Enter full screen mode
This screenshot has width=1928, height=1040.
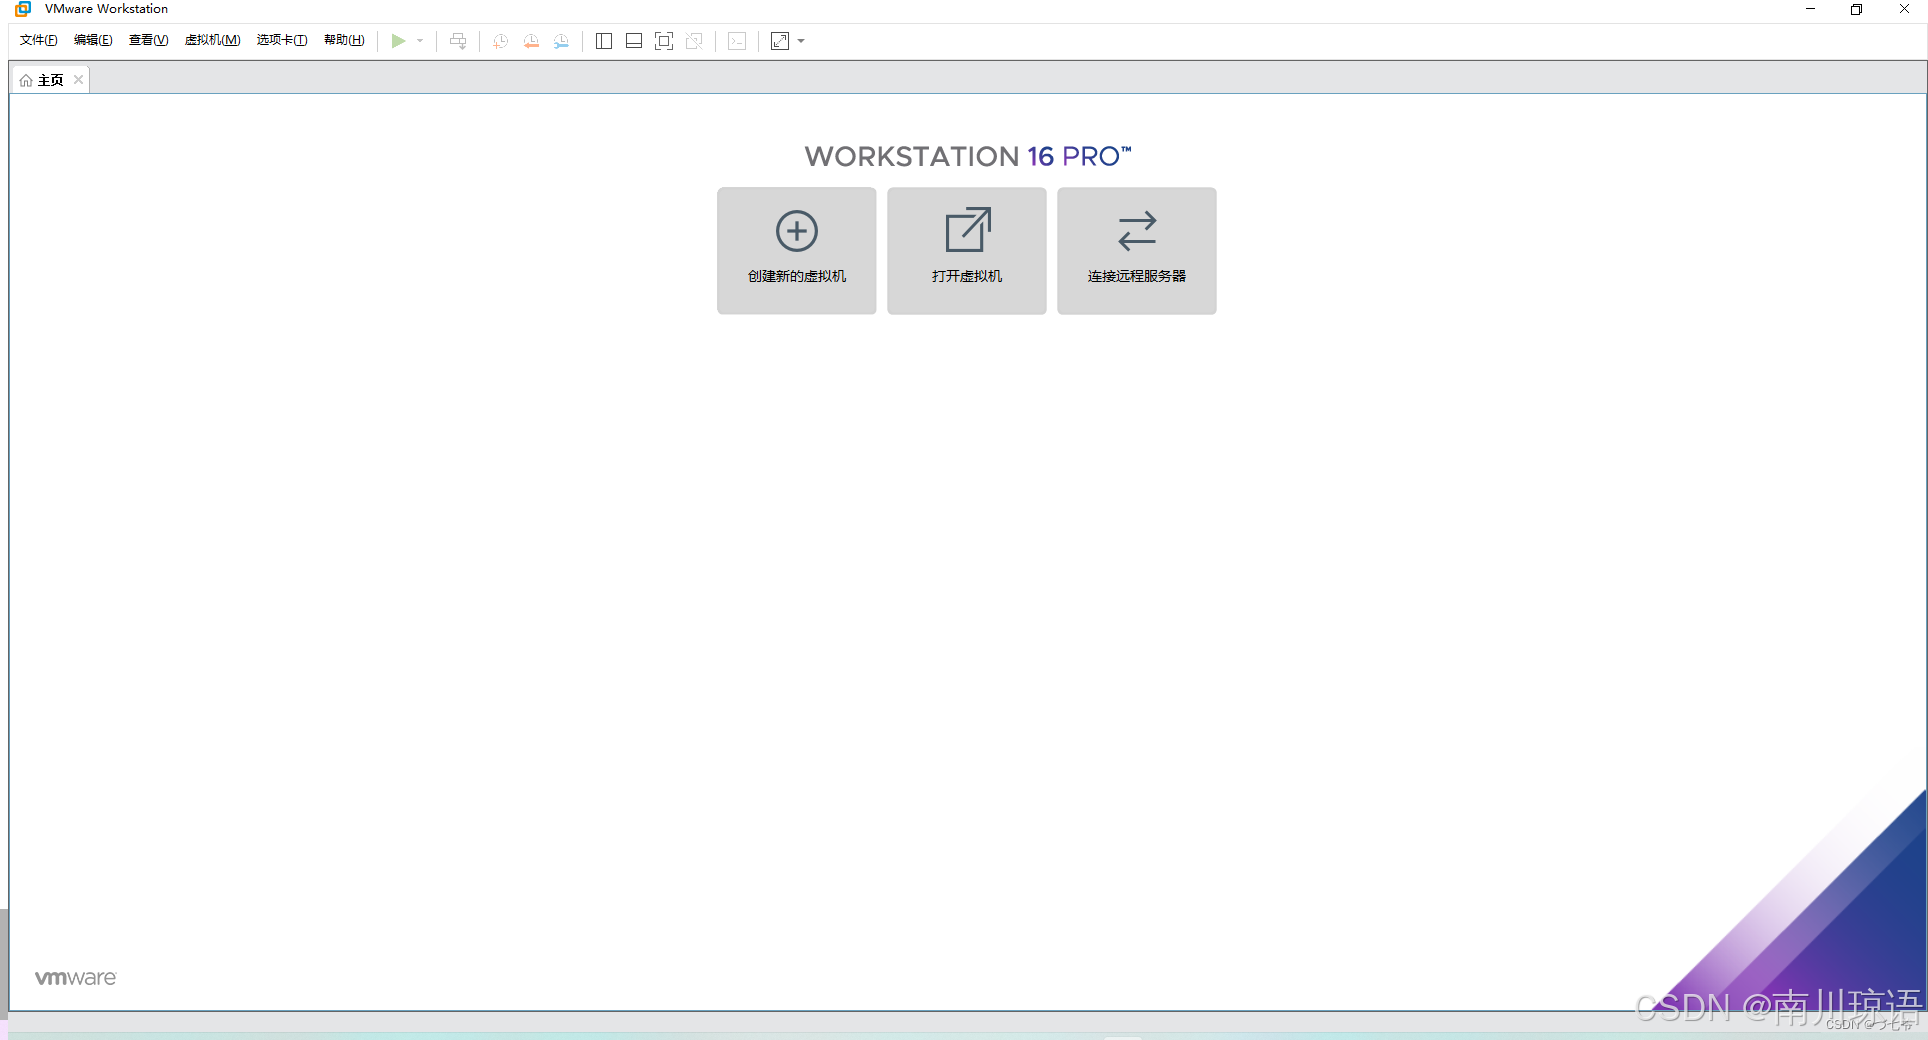pyautogui.click(x=664, y=41)
